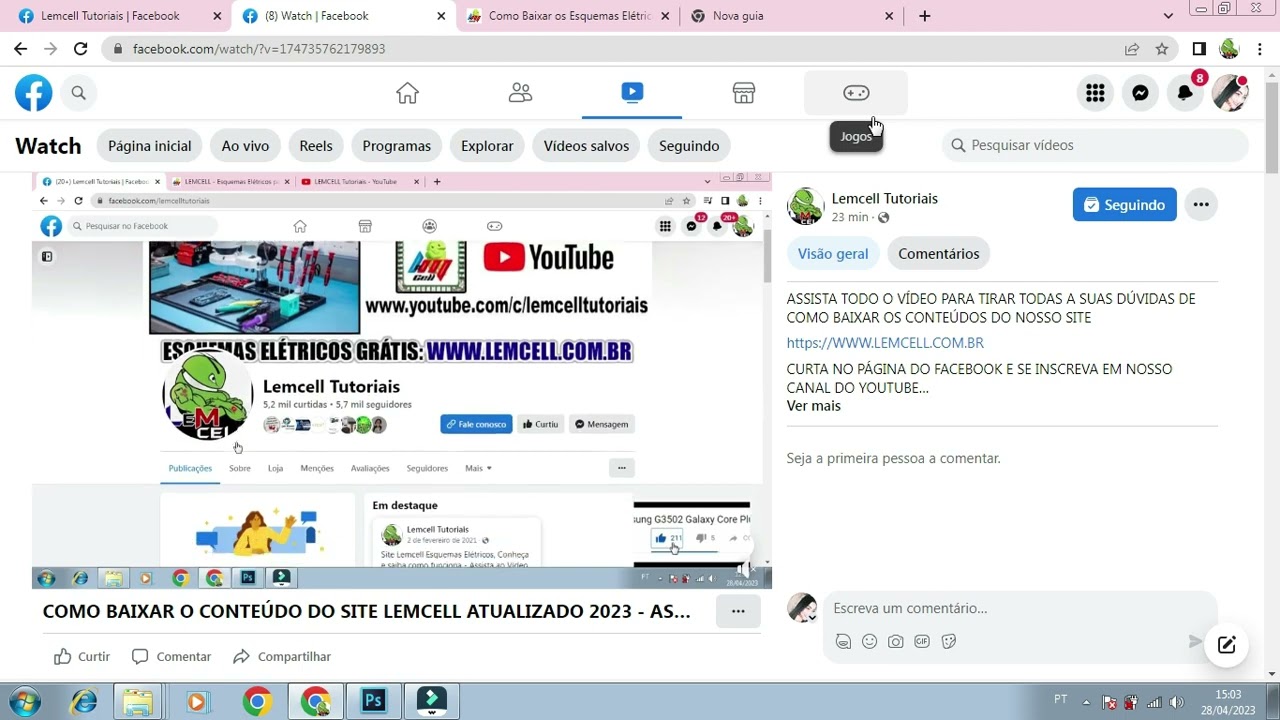Reload the page in Chrome
This screenshot has height=720, width=1280.
click(80, 48)
